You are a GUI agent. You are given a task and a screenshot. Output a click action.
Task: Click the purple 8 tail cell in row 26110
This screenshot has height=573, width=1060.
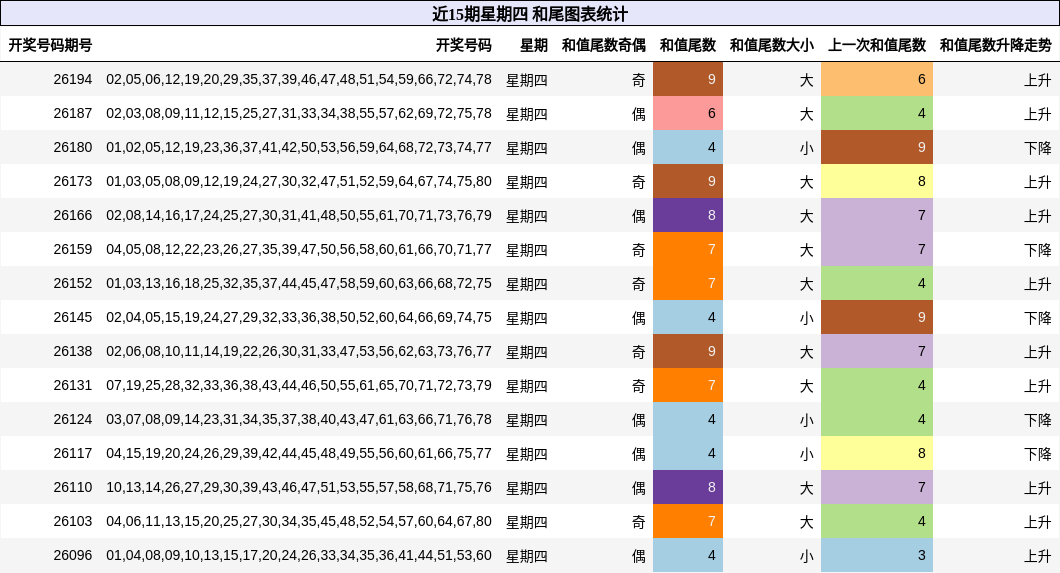[688, 487]
